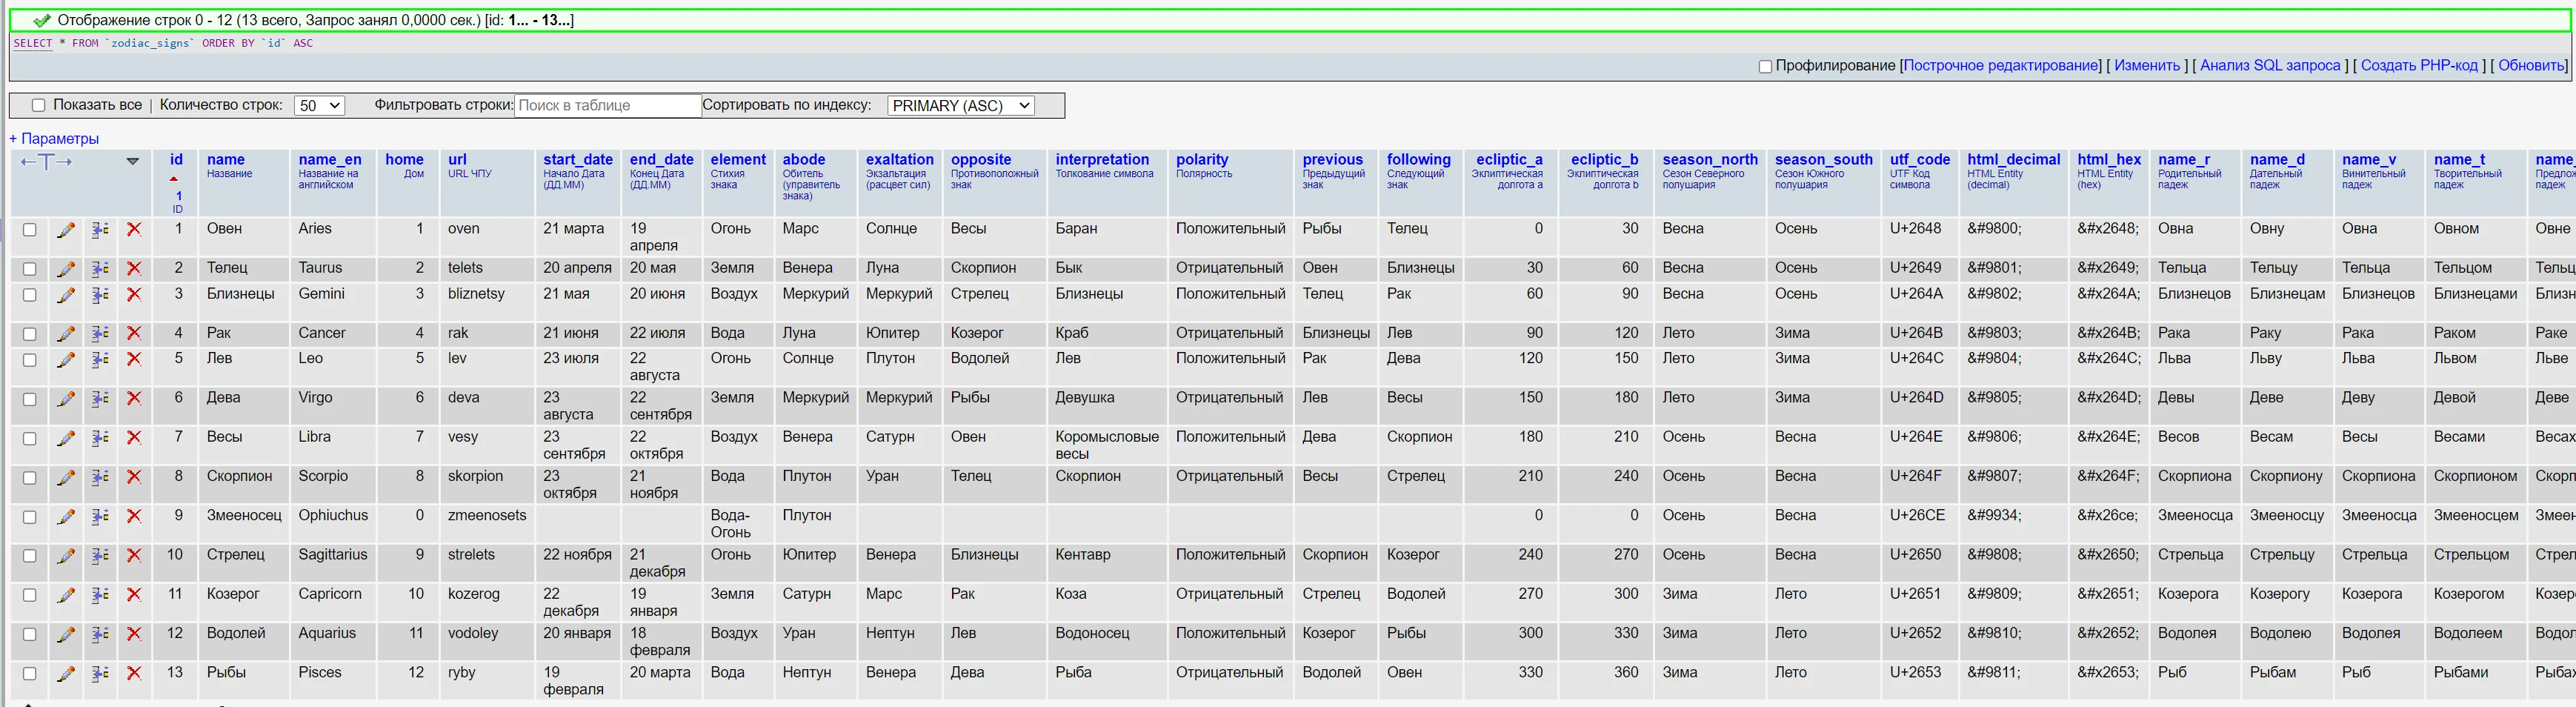Delete the Овен row with red X
The width and height of the screenshot is (2576, 707).
click(x=134, y=230)
